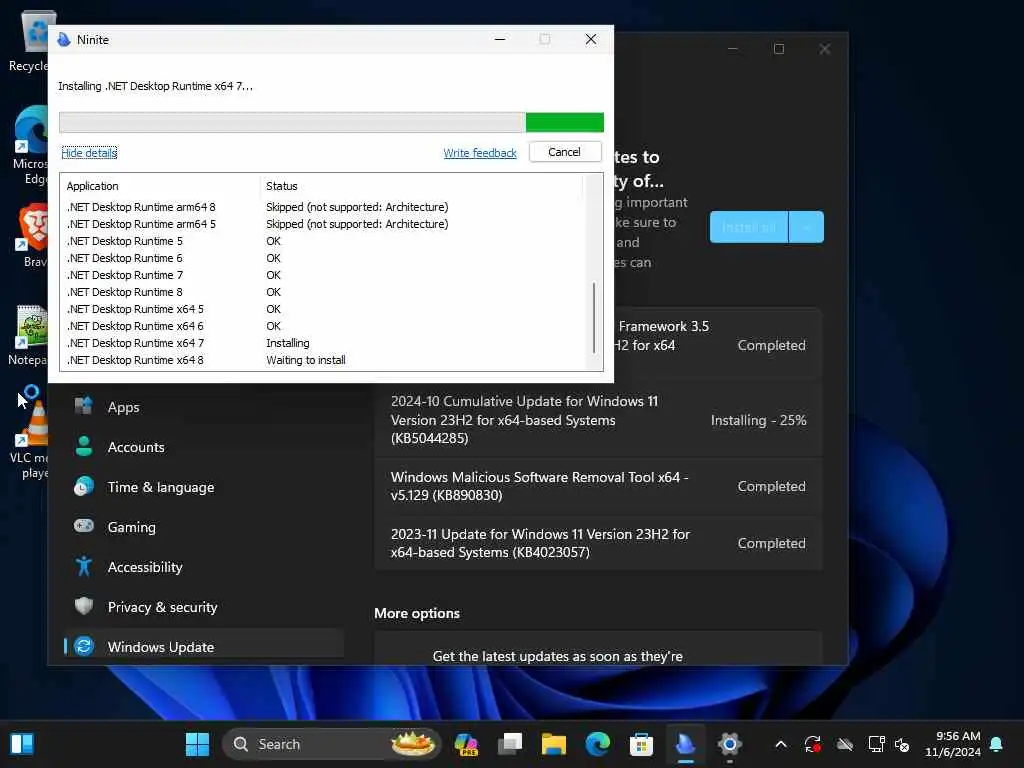The width and height of the screenshot is (1024, 768).
Task: Open the Write feedback link
Action: [x=479, y=153]
